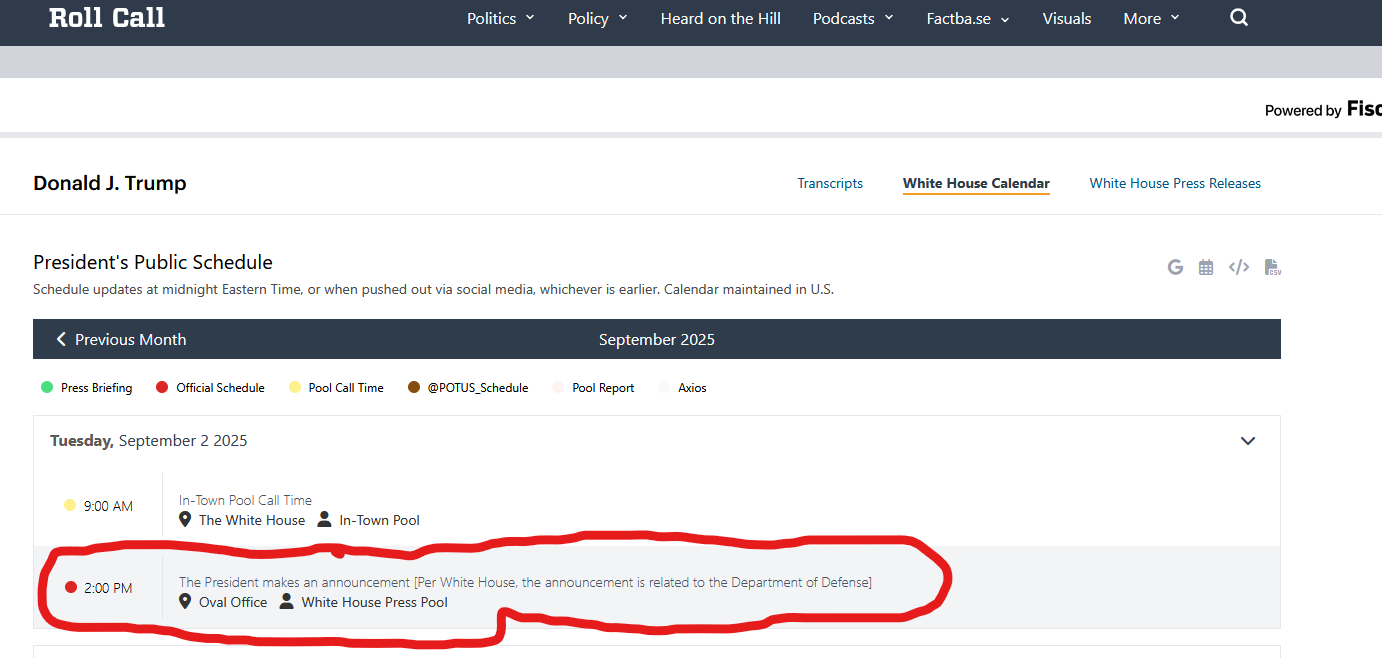Switch to the Transcripts tab
The height and width of the screenshot is (658, 1382).
830,183
